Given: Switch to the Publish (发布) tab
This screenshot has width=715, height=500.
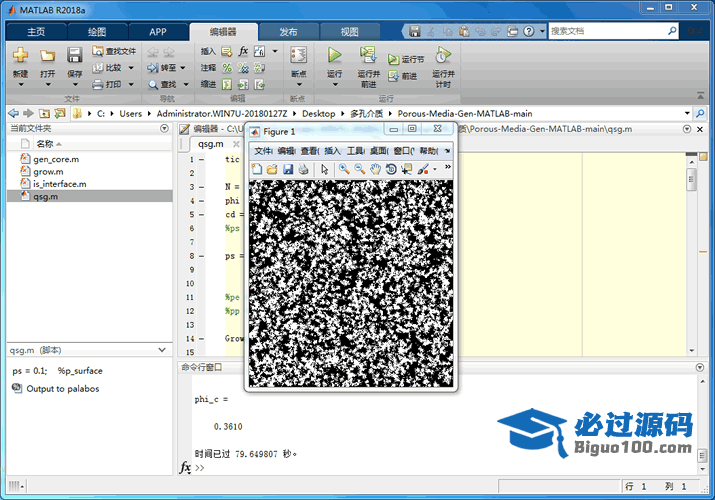Looking at the screenshot, I should point(288,32).
